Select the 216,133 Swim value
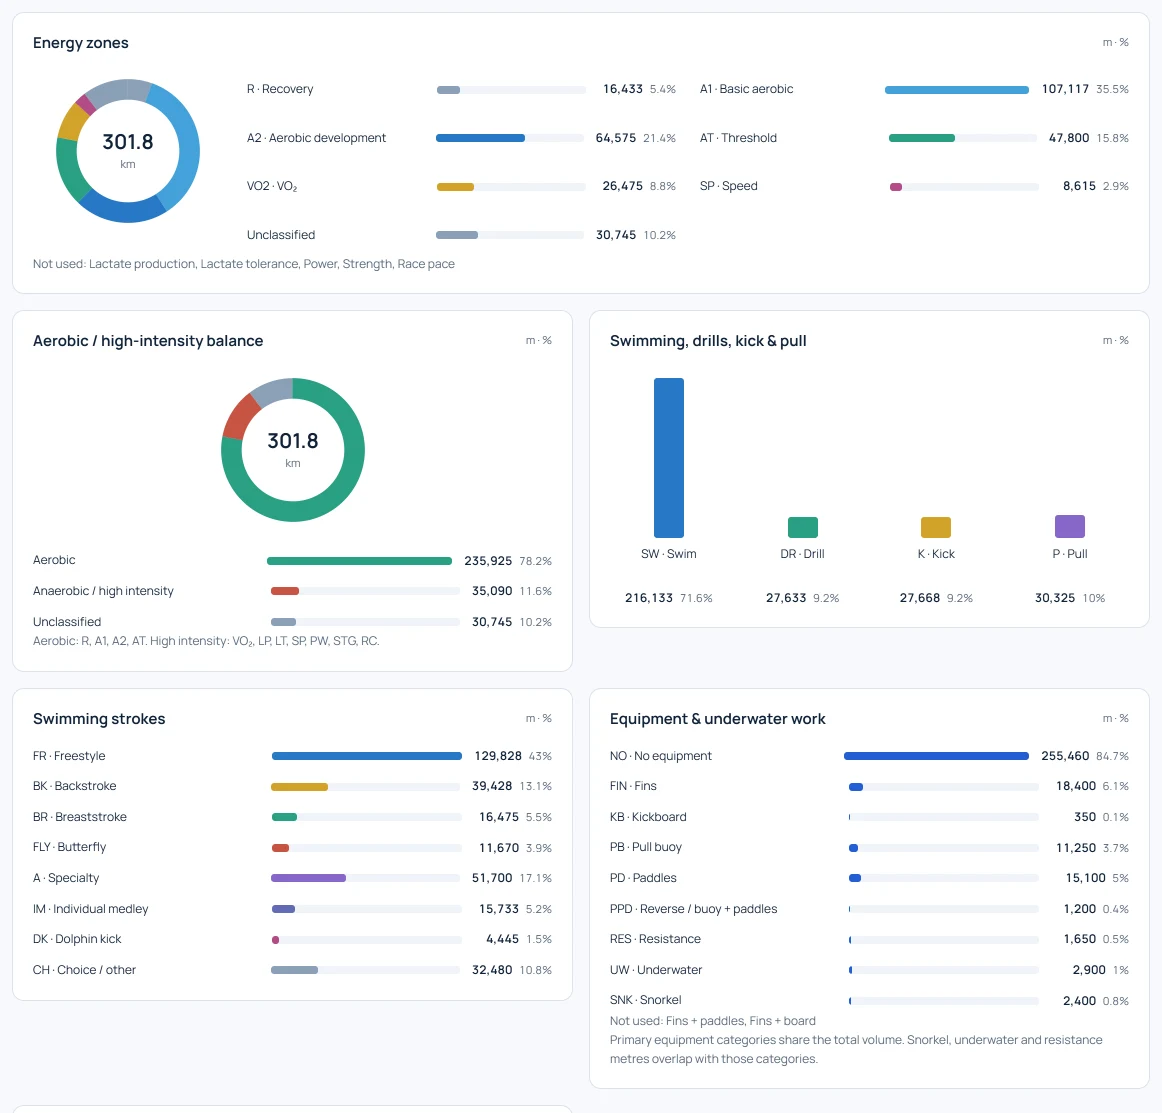The image size is (1162, 1113). pyautogui.click(x=648, y=598)
